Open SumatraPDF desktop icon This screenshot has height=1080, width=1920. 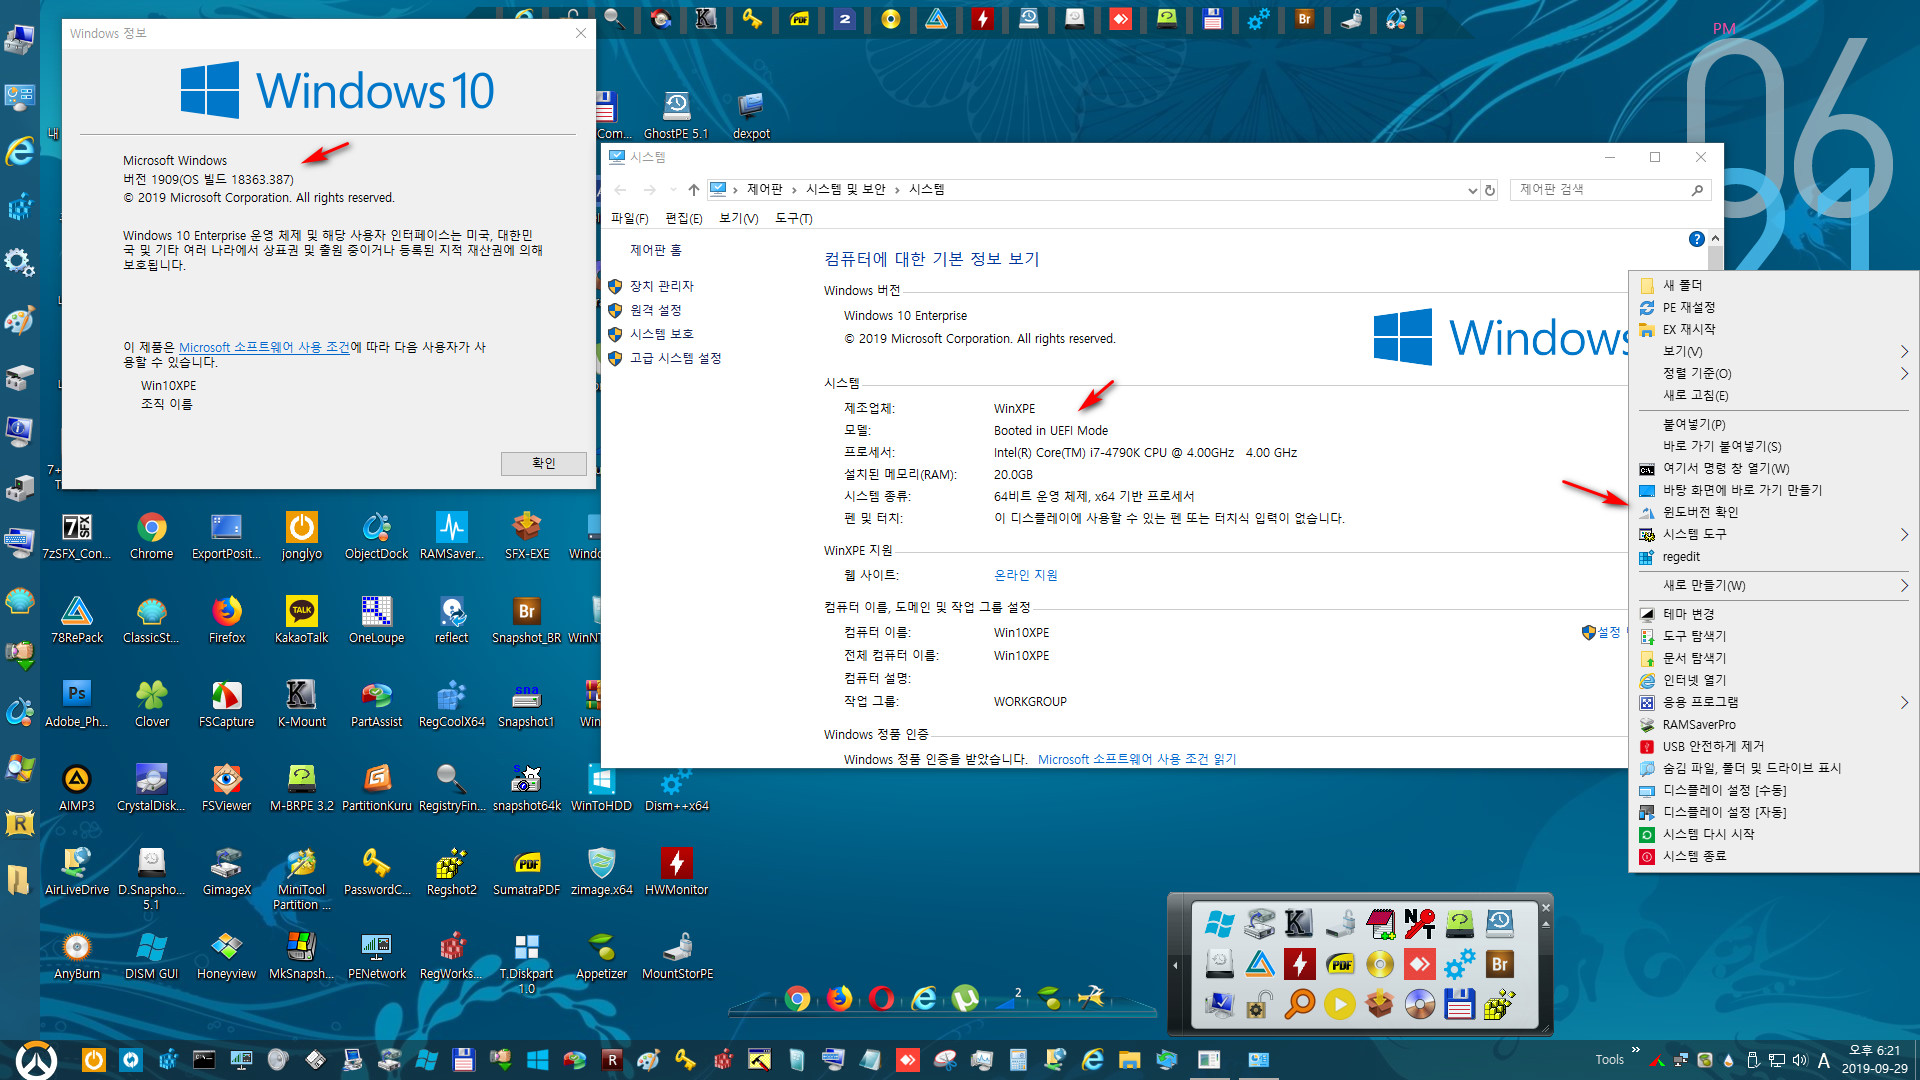click(526, 873)
